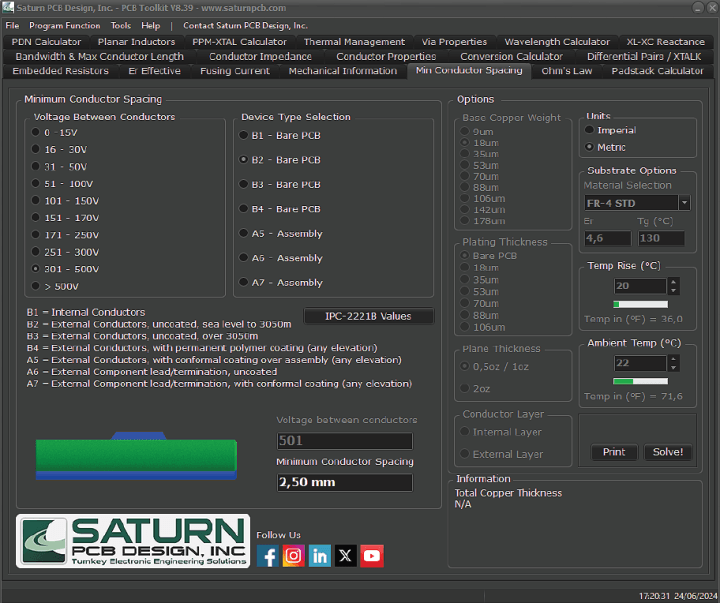Select the 101 - 150V voltage range
This screenshot has height=603, width=720.
65,201
